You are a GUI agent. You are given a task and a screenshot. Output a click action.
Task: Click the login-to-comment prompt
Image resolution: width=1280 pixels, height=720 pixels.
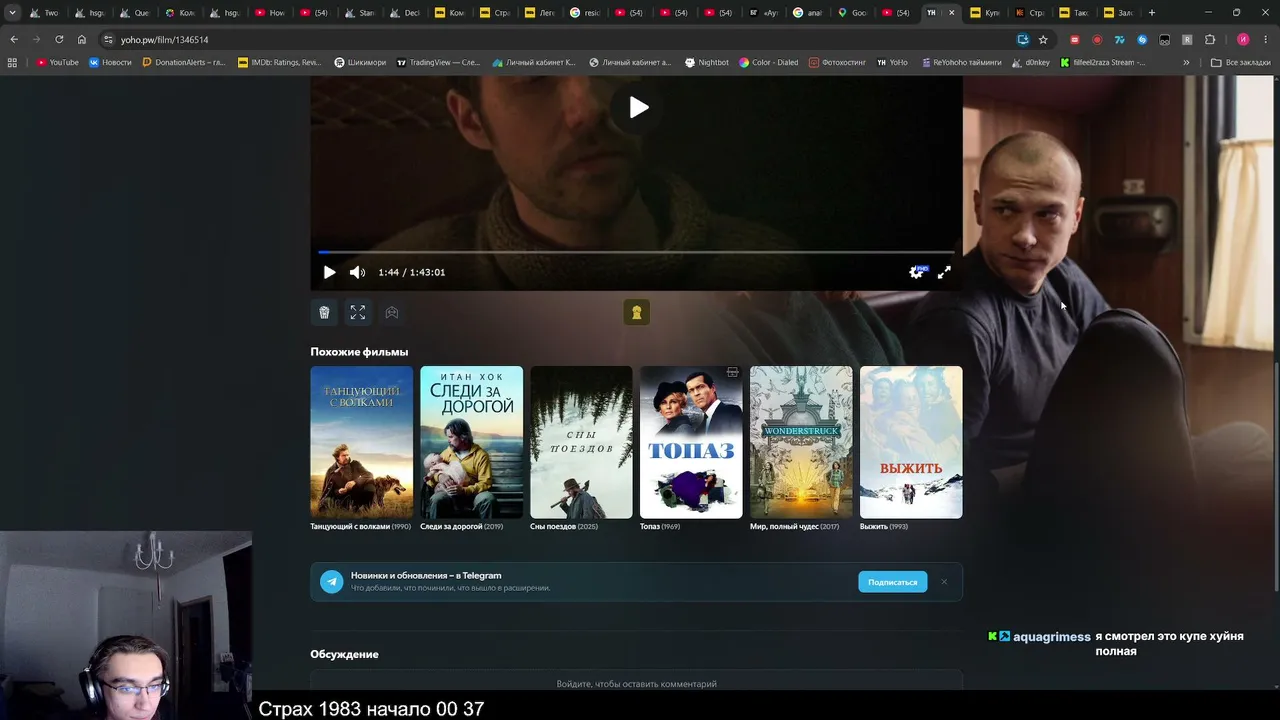[x=636, y=684]
